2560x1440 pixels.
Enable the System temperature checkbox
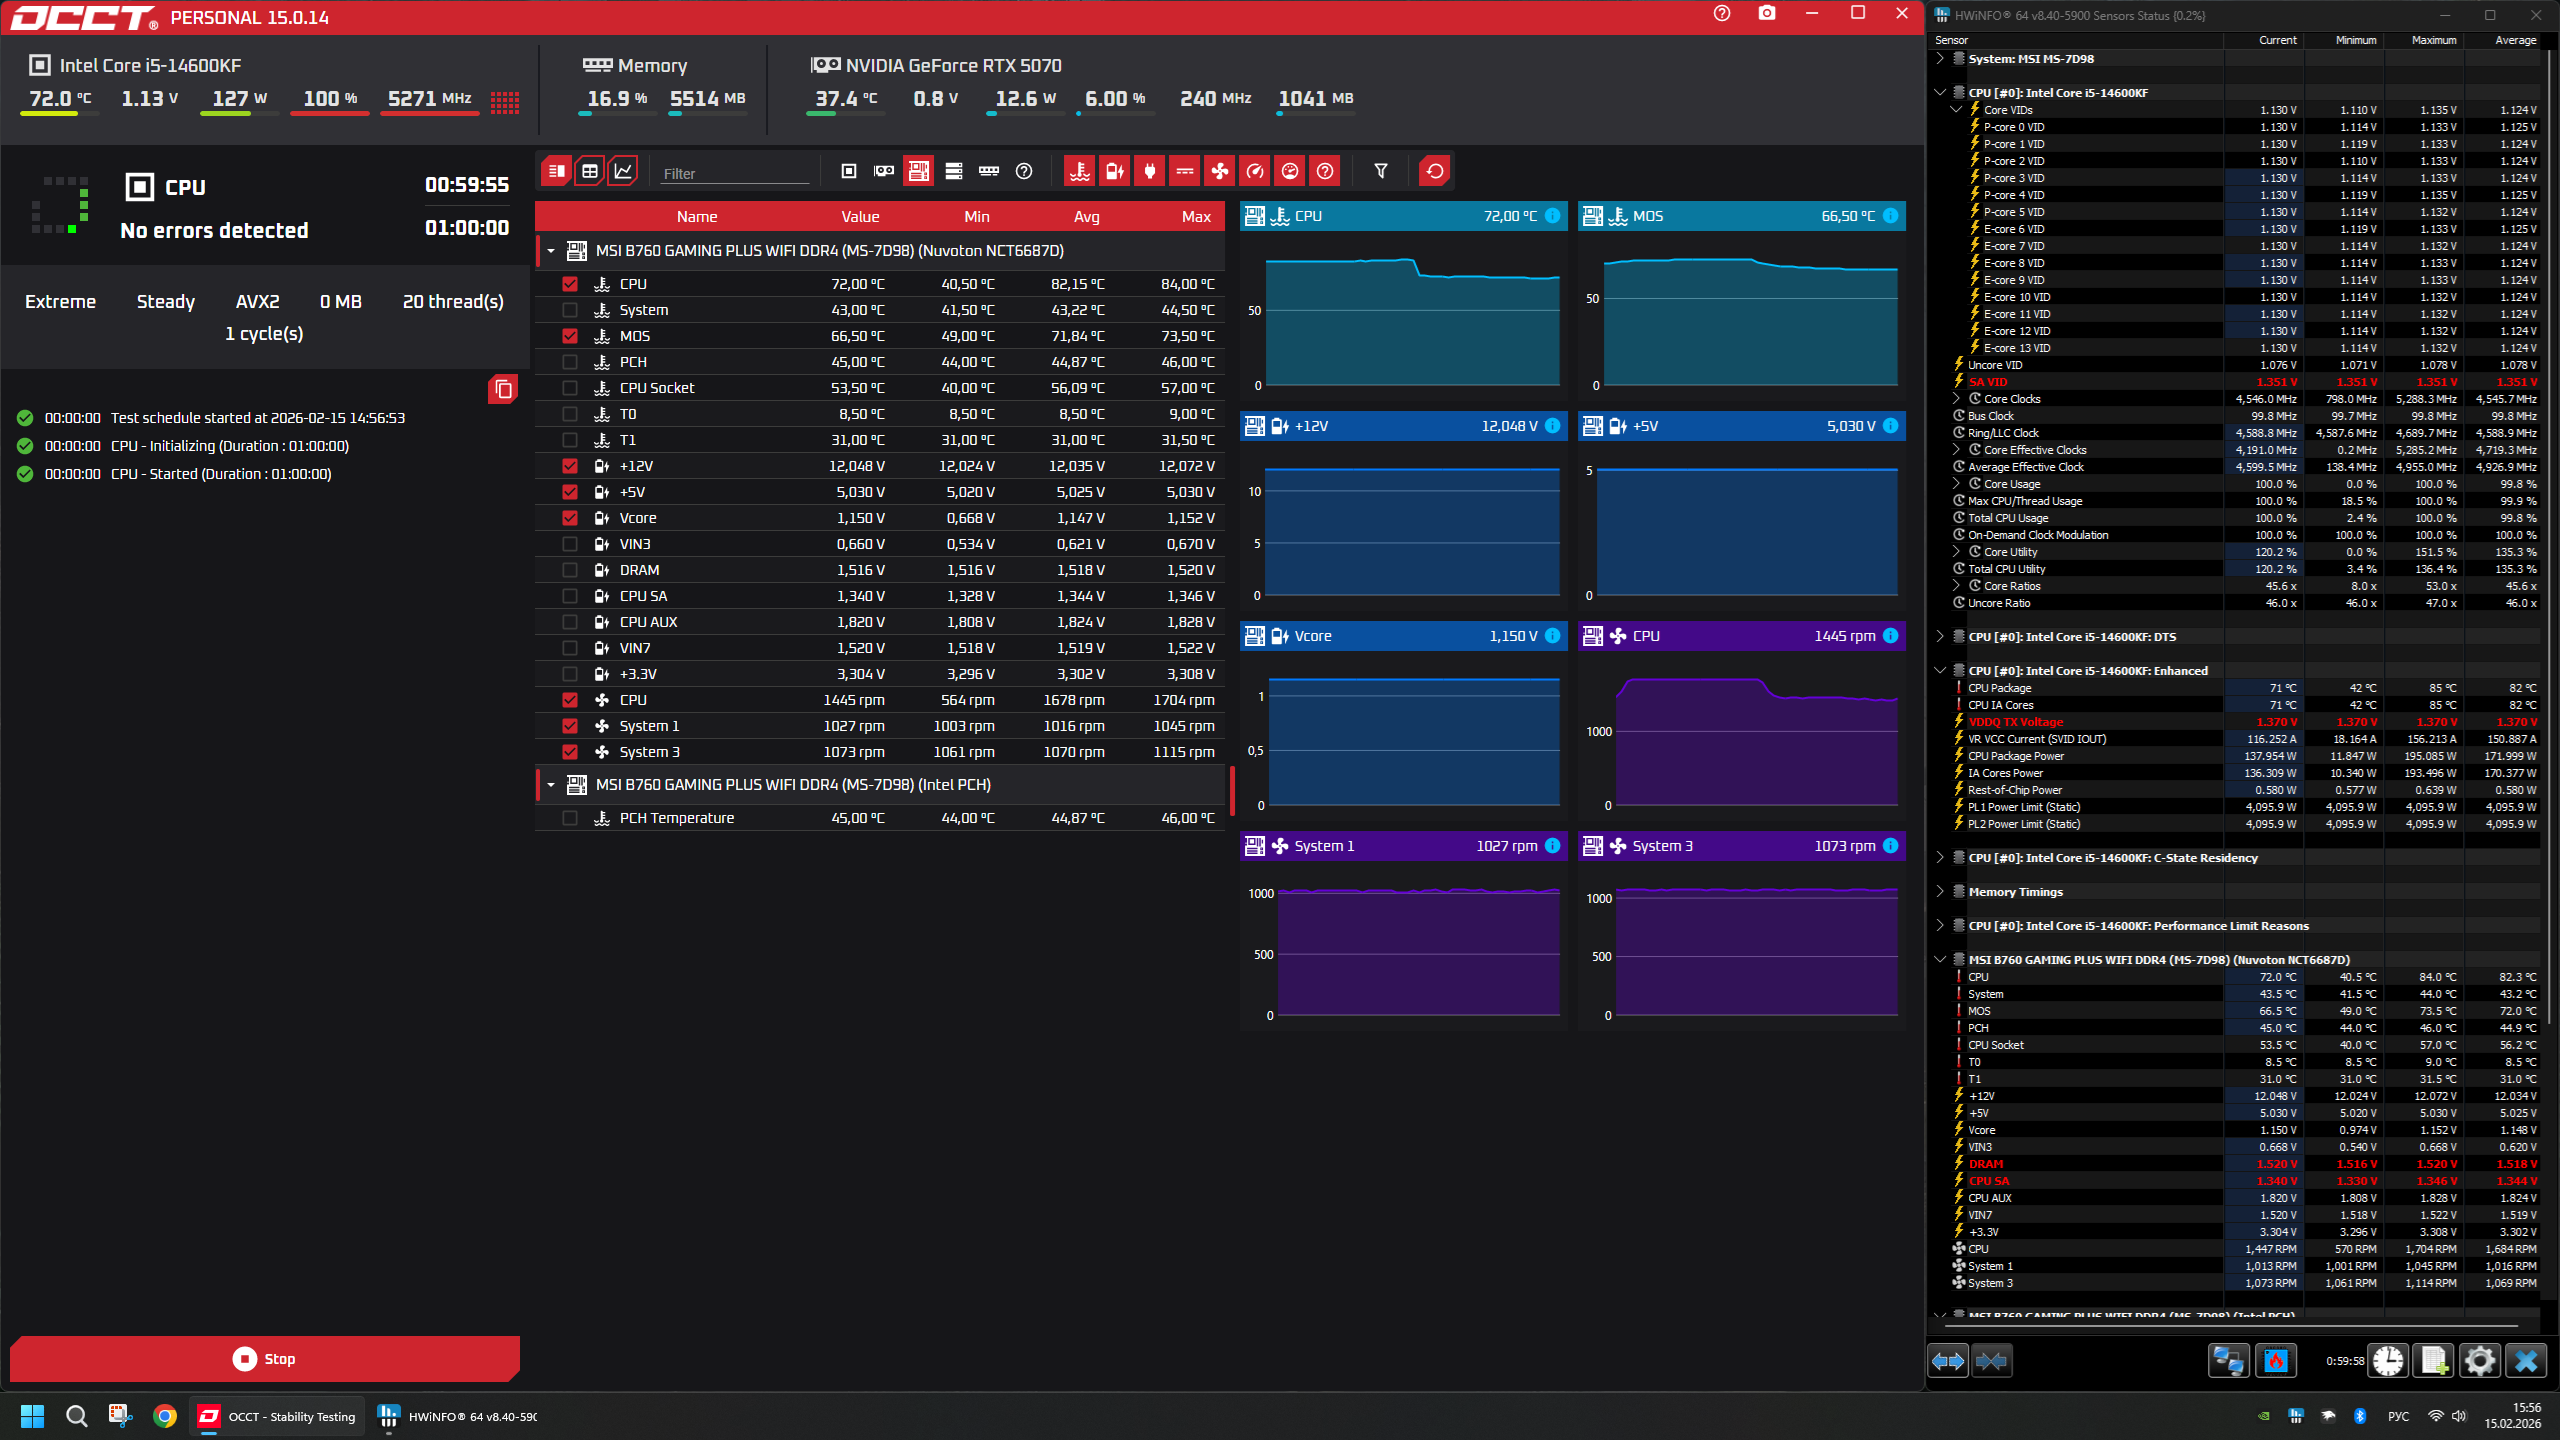[x=570, y=310]
